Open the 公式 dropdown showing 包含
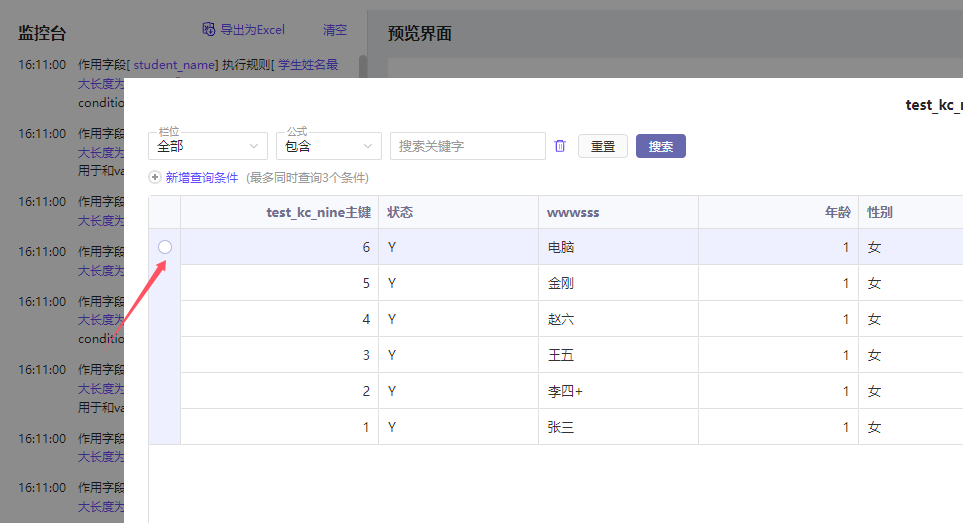Image resolution: width=963 pixels, height=523 pixels. (x=329, y=146)
